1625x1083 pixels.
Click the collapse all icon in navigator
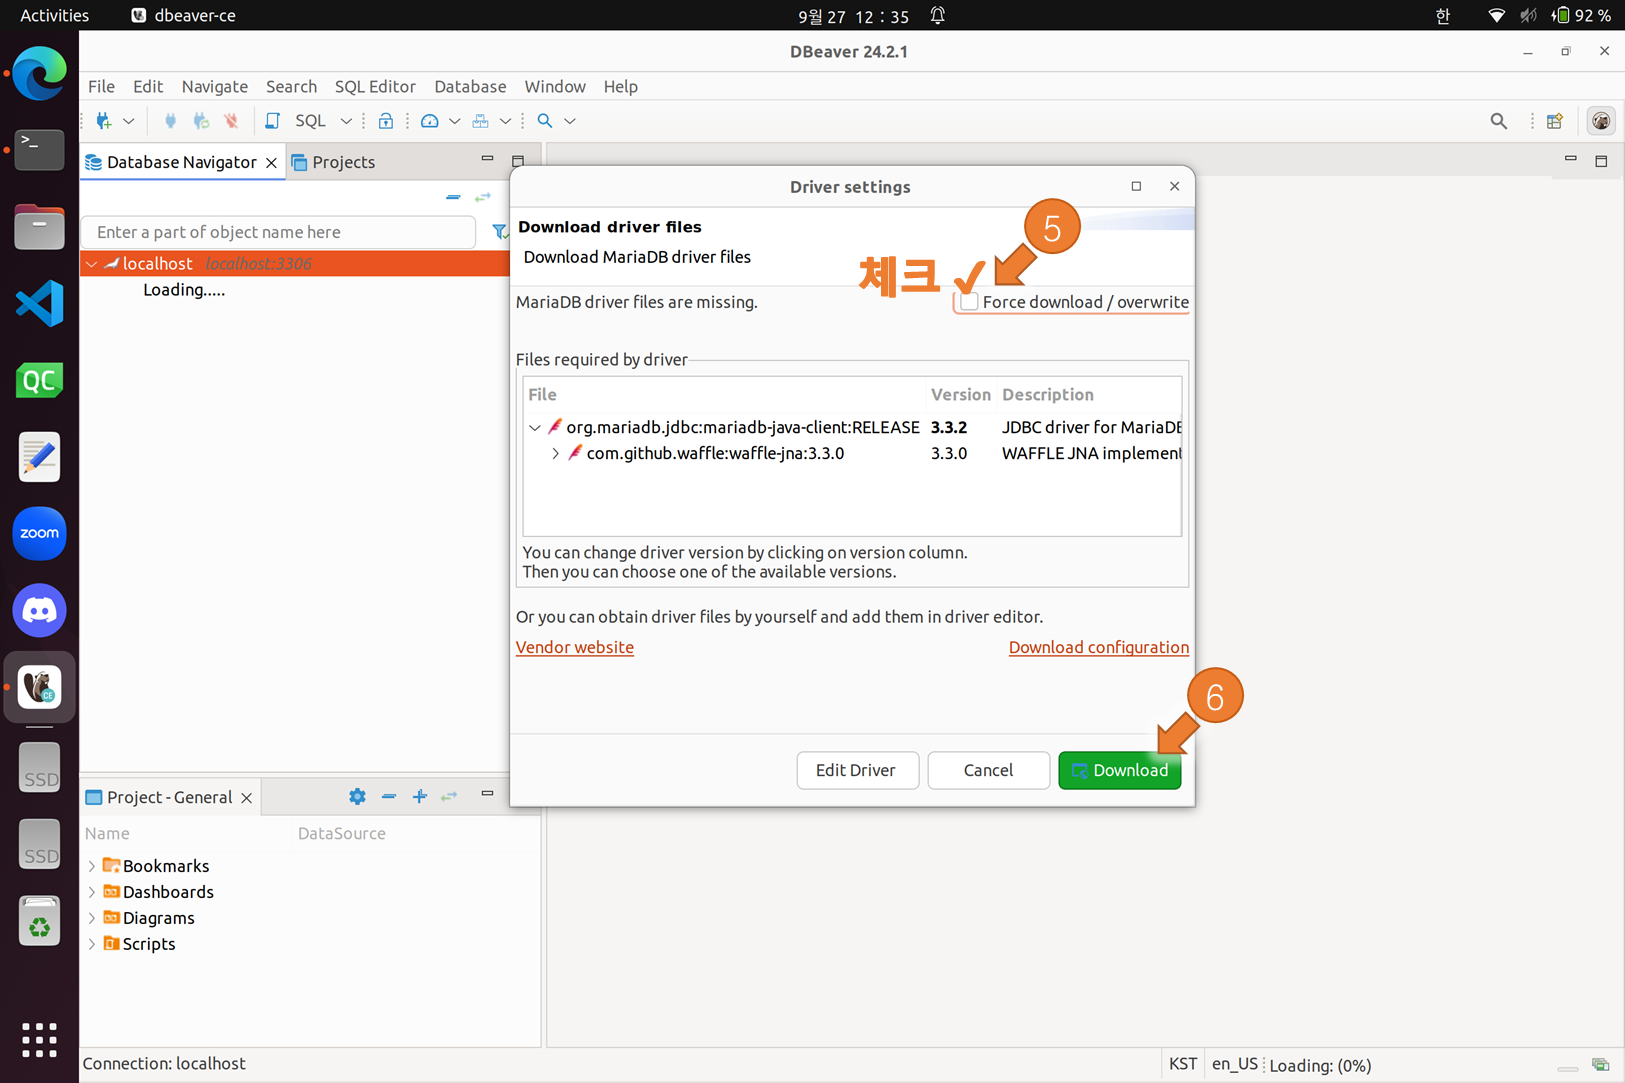click(453, 197)
